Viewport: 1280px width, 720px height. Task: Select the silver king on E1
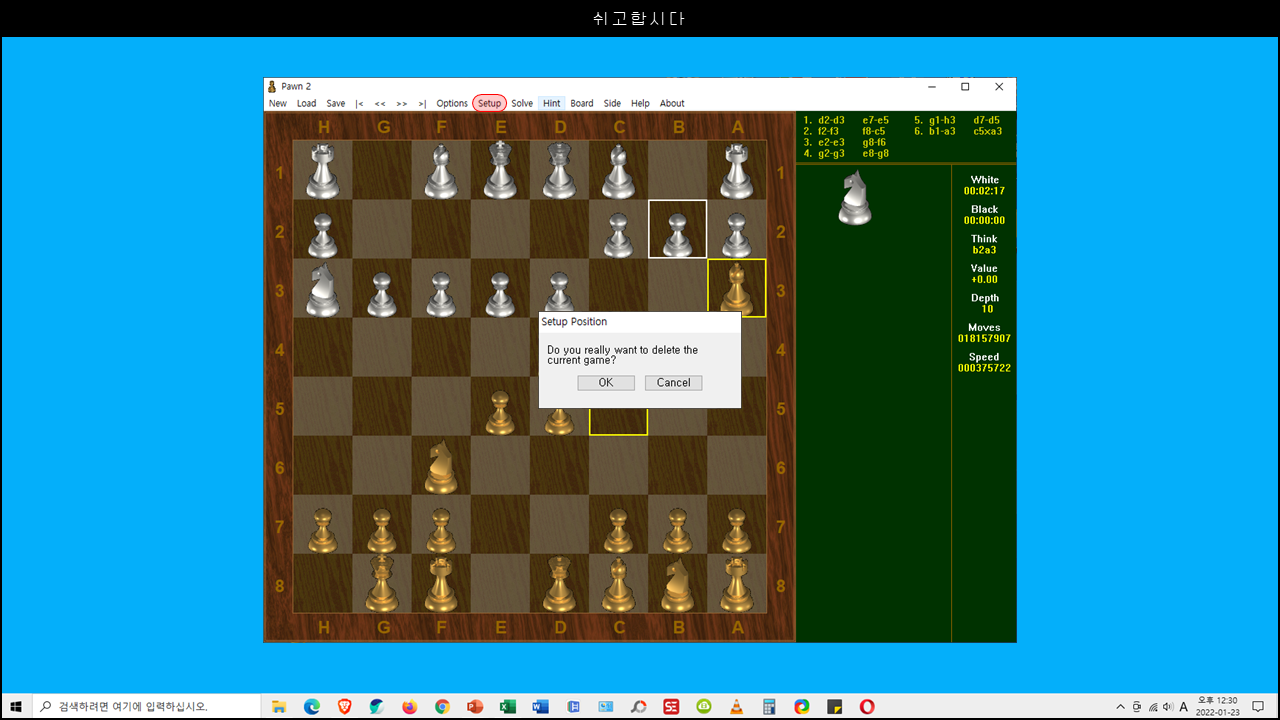(499, 169)
